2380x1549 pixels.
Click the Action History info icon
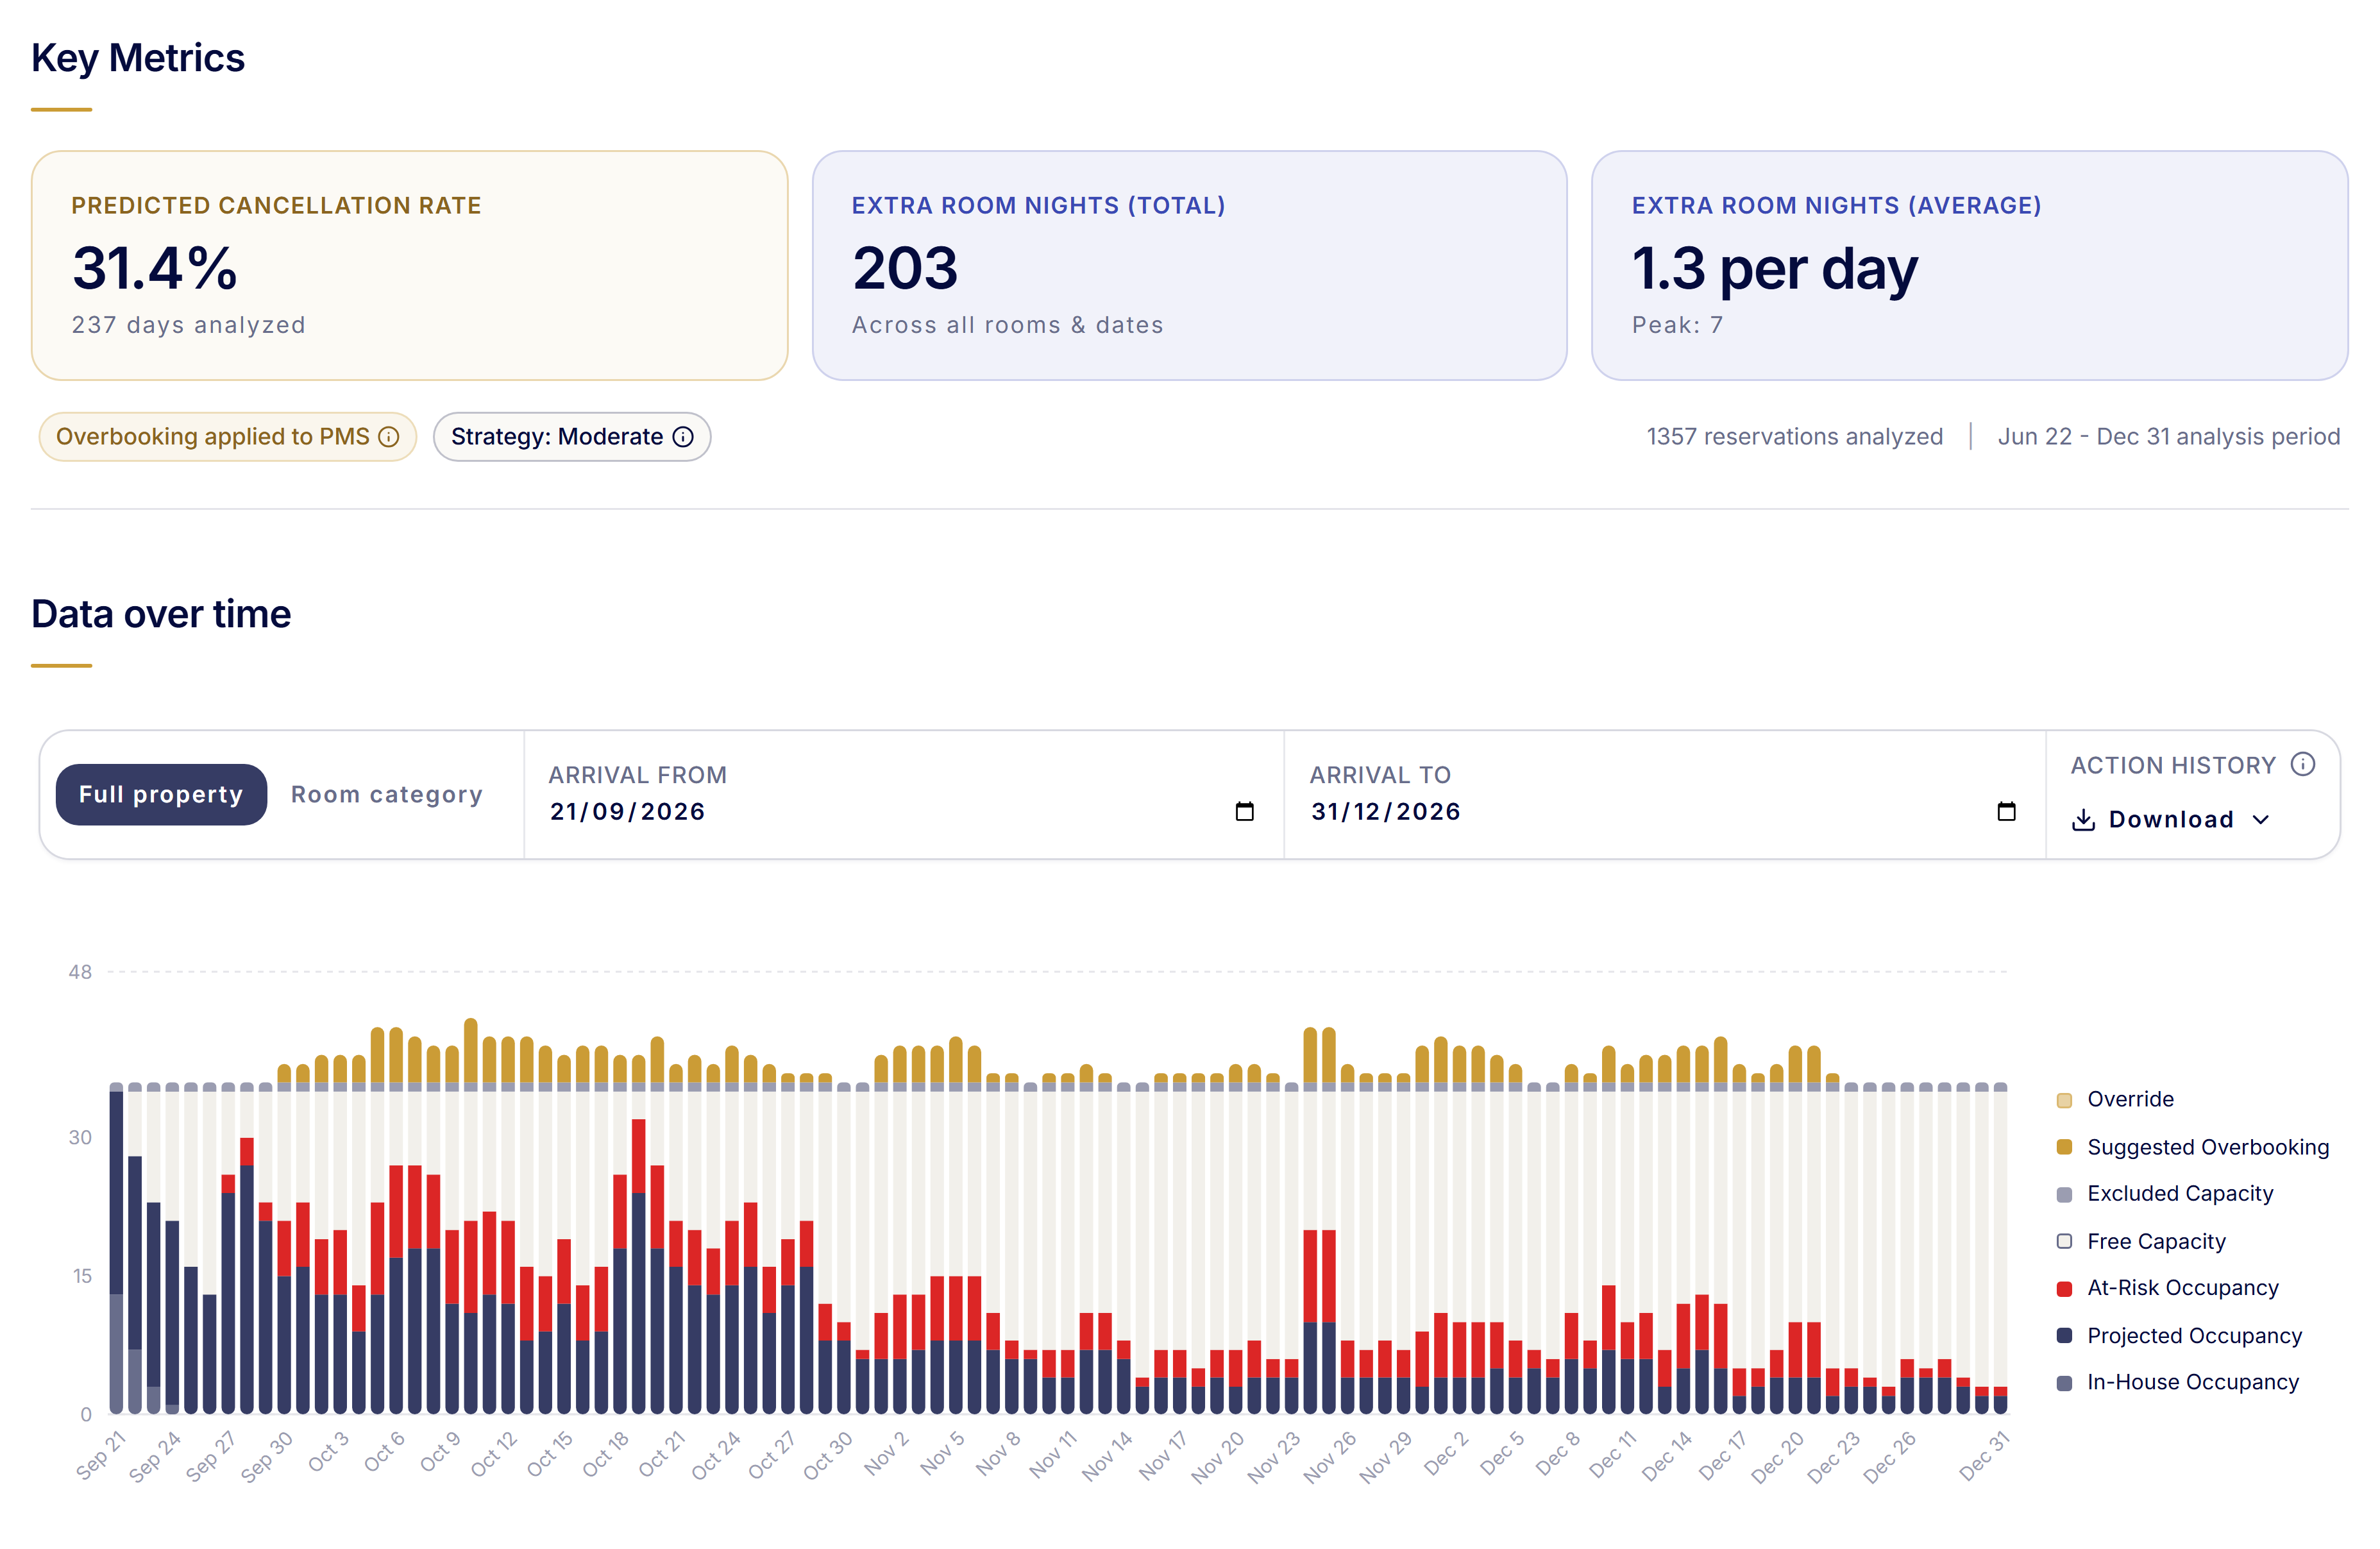coord(2303,765)
